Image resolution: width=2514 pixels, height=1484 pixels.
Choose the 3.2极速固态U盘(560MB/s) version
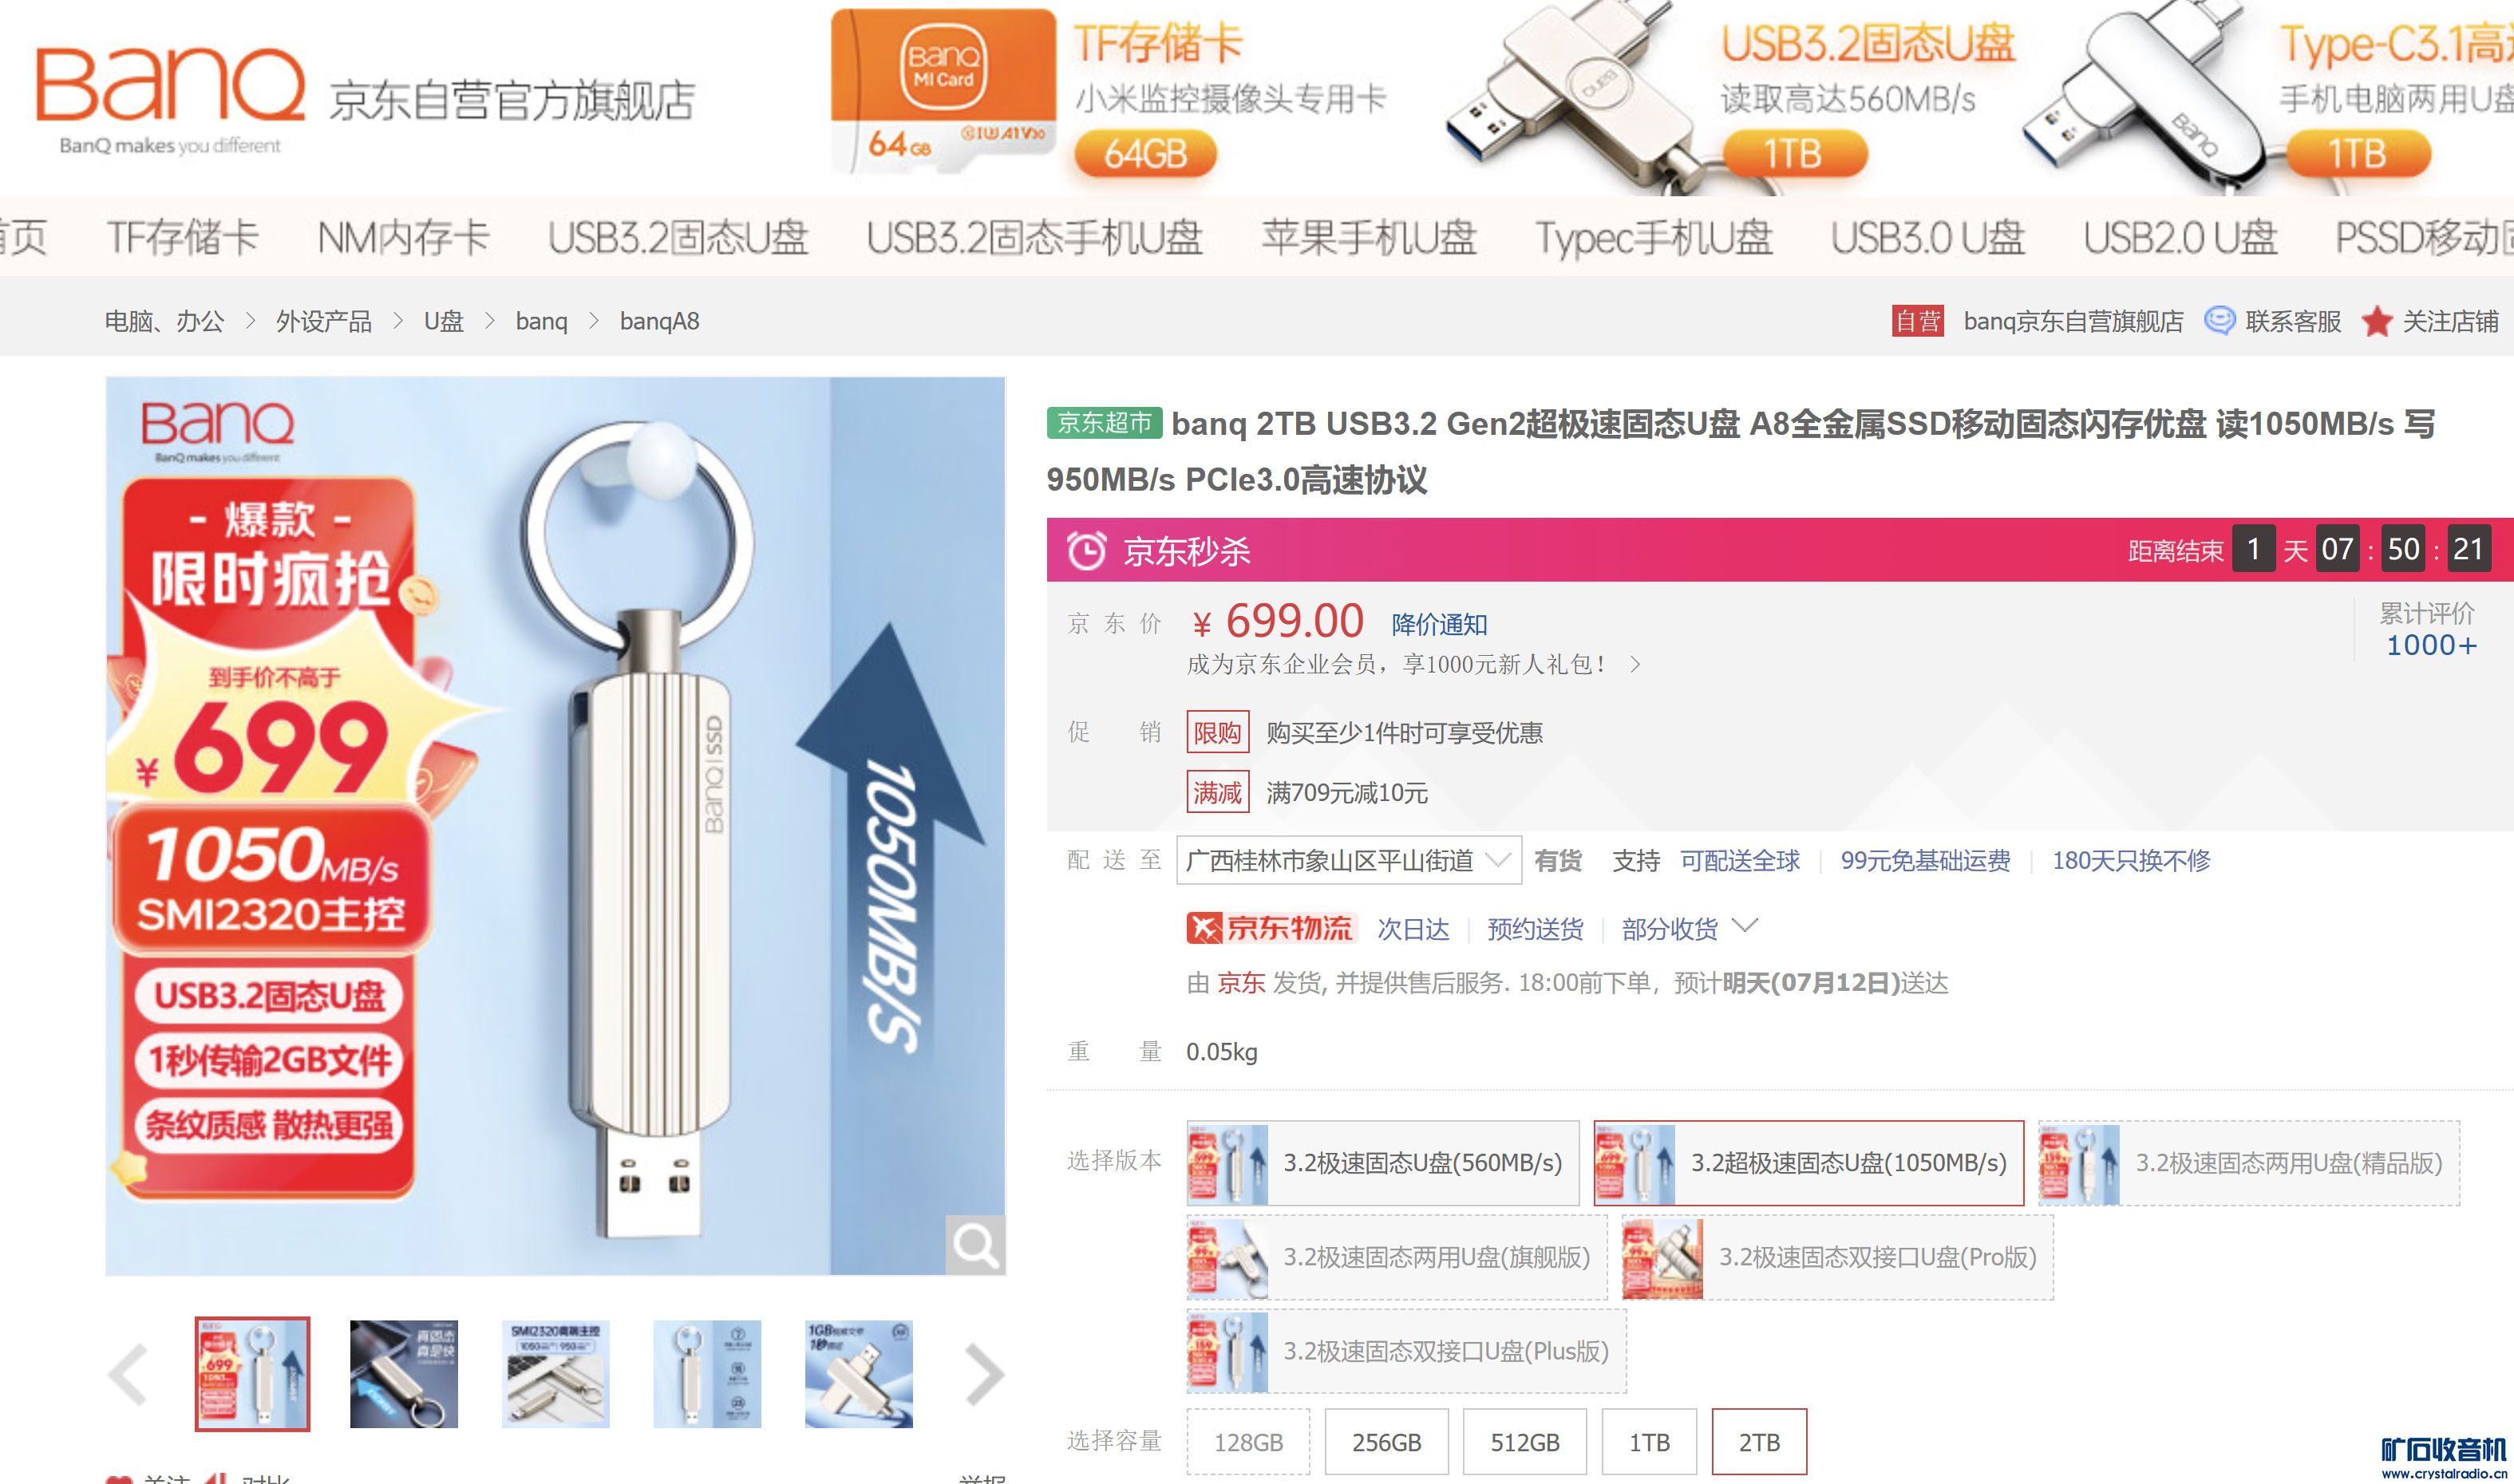(x=1383, y=1163)
